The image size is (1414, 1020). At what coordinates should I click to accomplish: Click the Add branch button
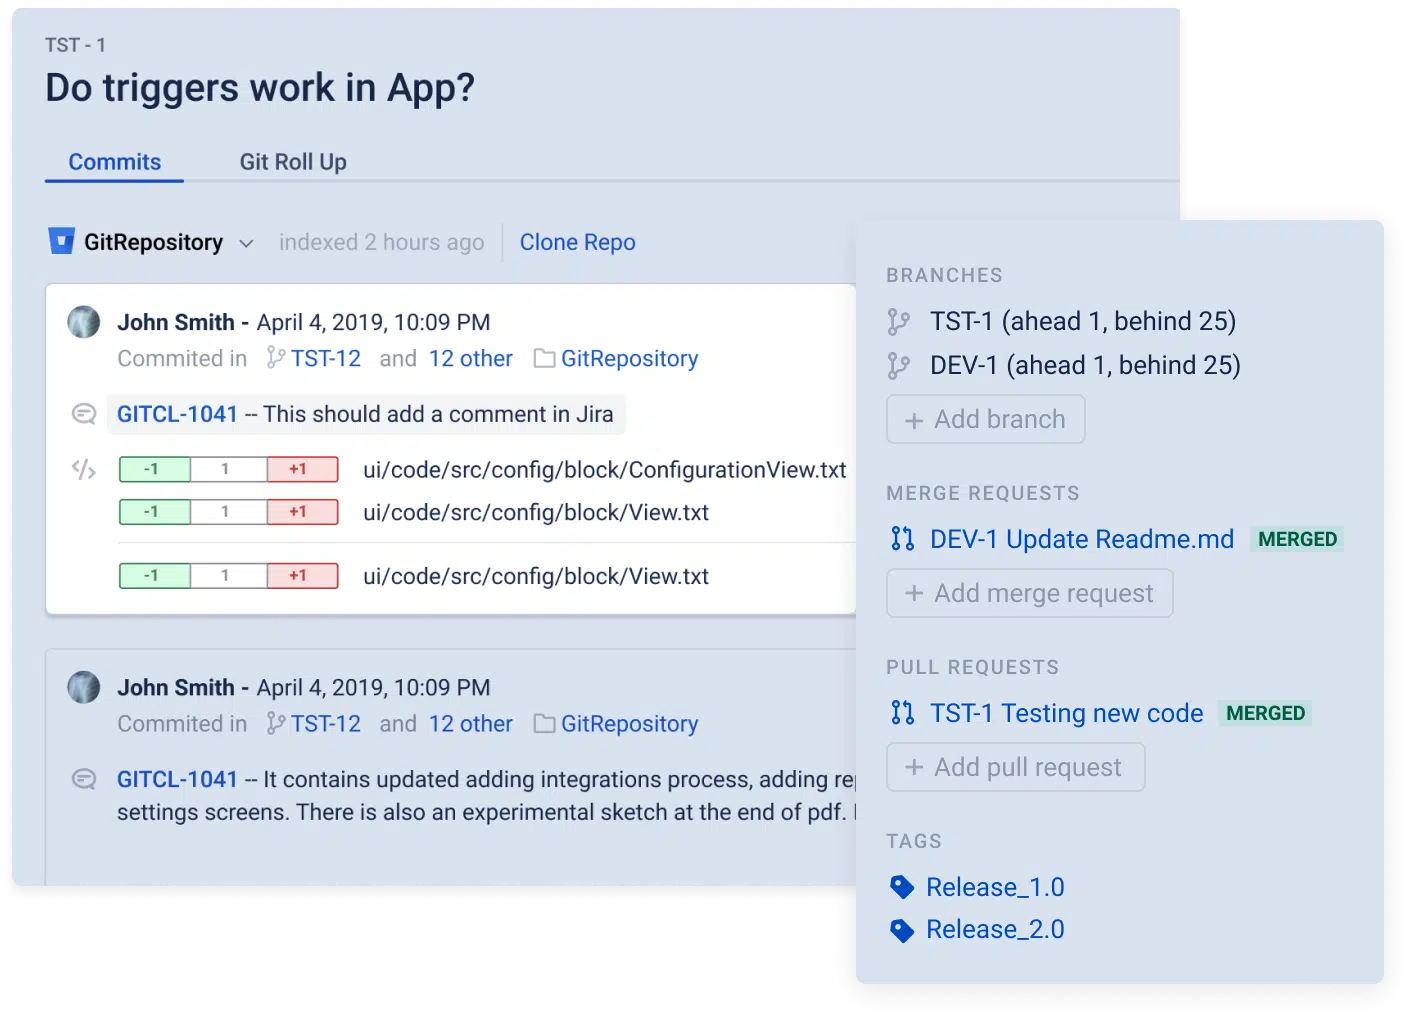[x=985, y=419]
